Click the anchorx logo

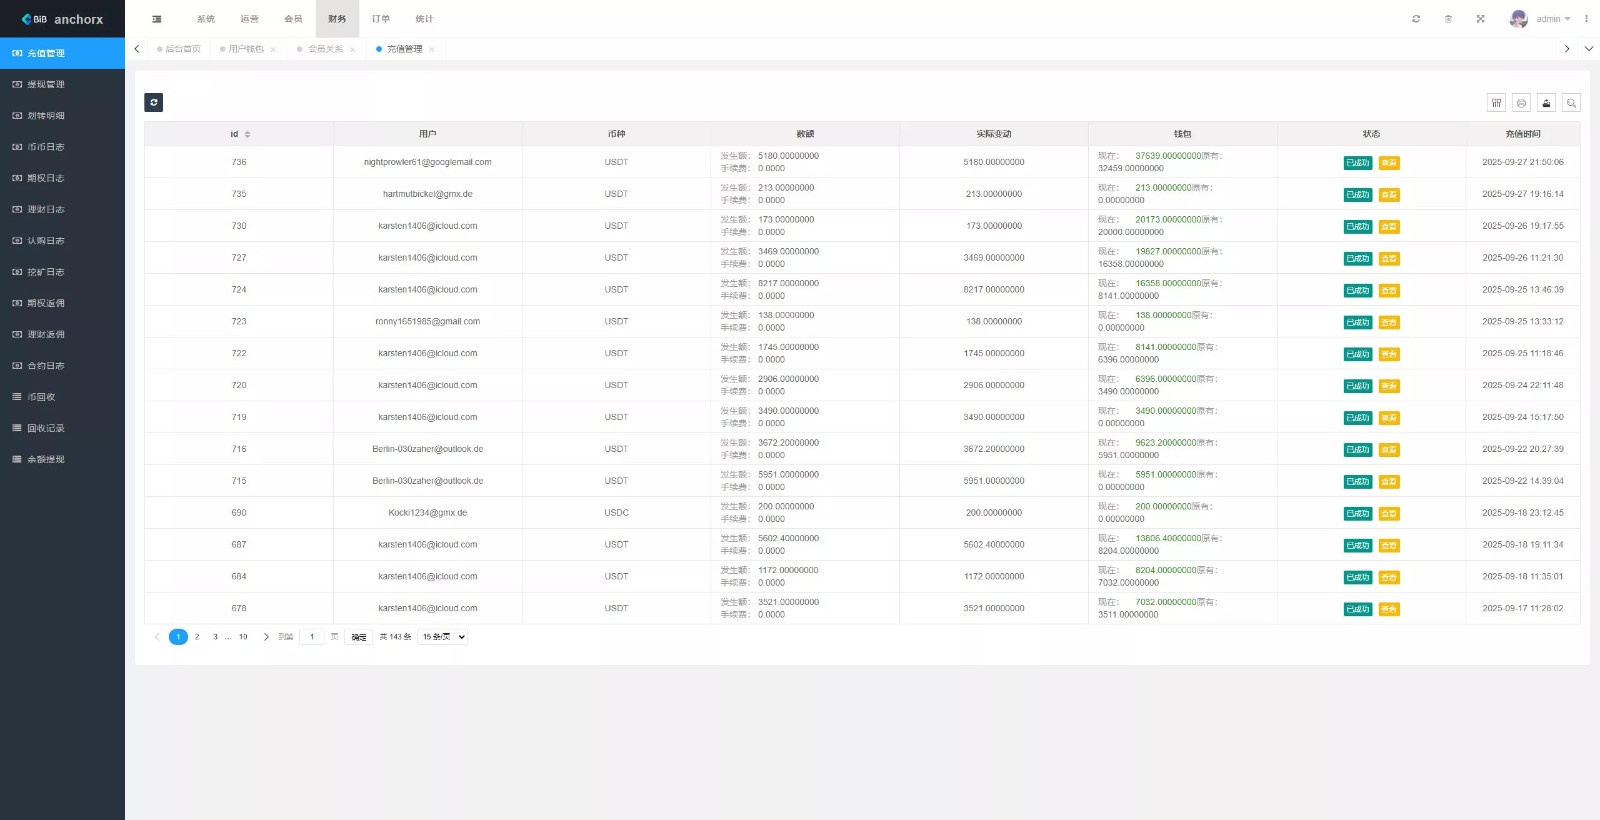[62, 19]
